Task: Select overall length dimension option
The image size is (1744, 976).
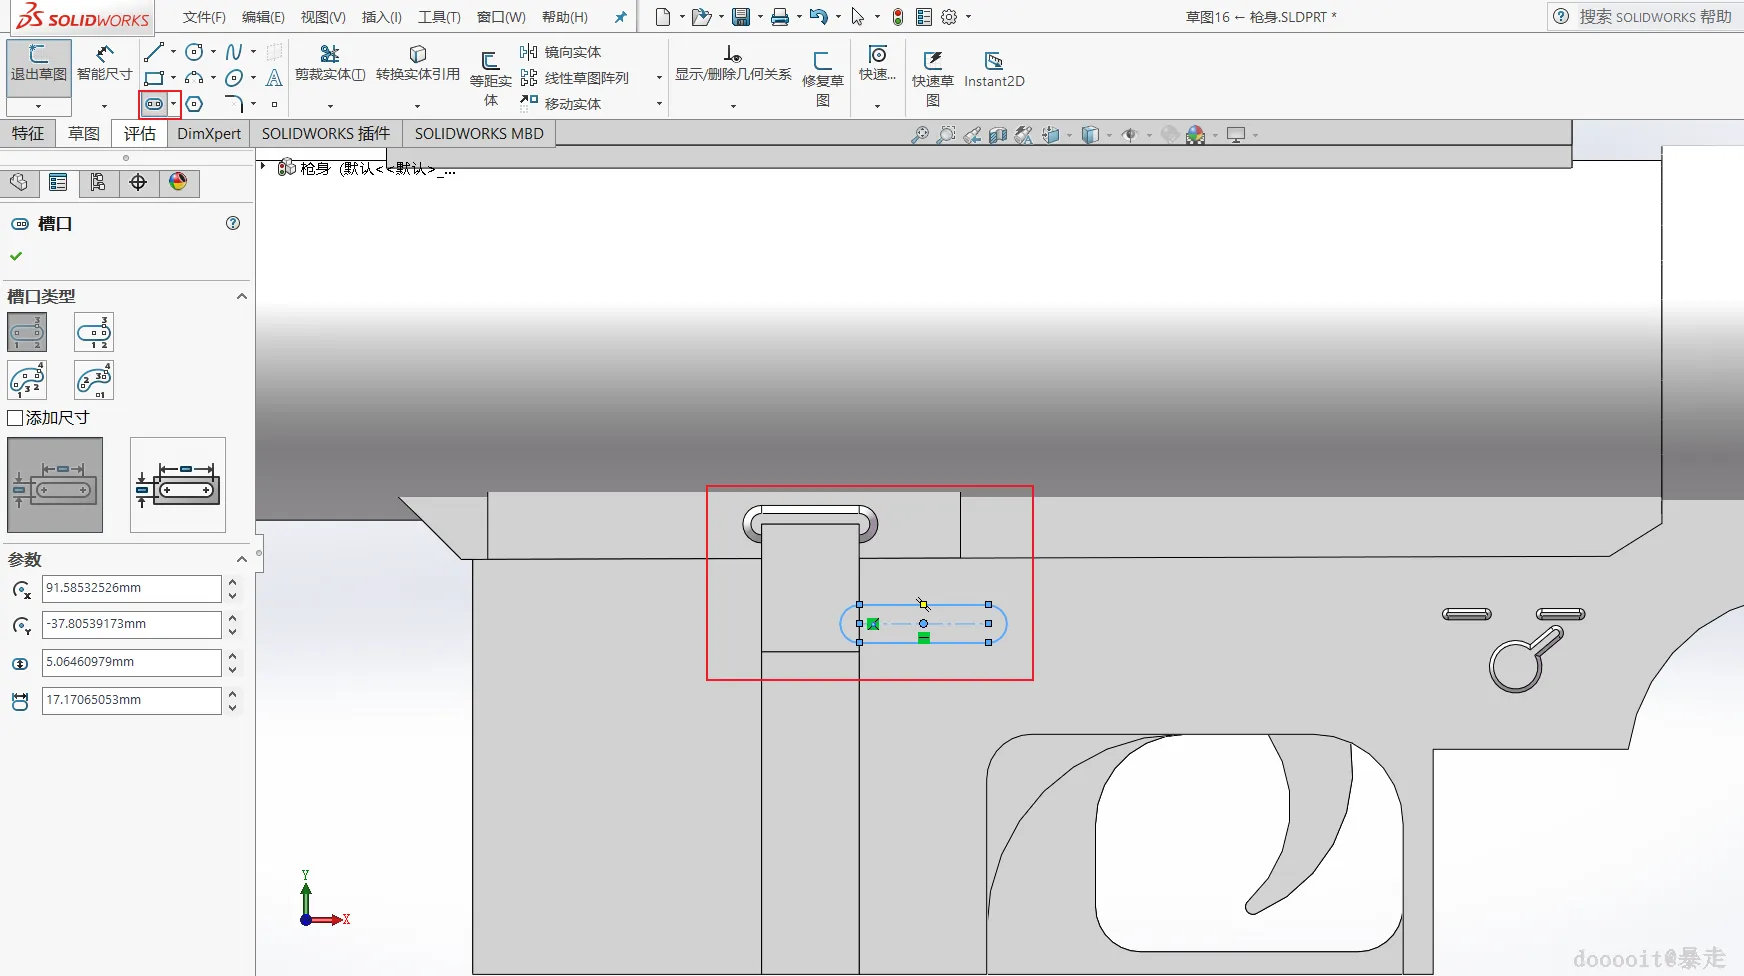Action: 178,485
